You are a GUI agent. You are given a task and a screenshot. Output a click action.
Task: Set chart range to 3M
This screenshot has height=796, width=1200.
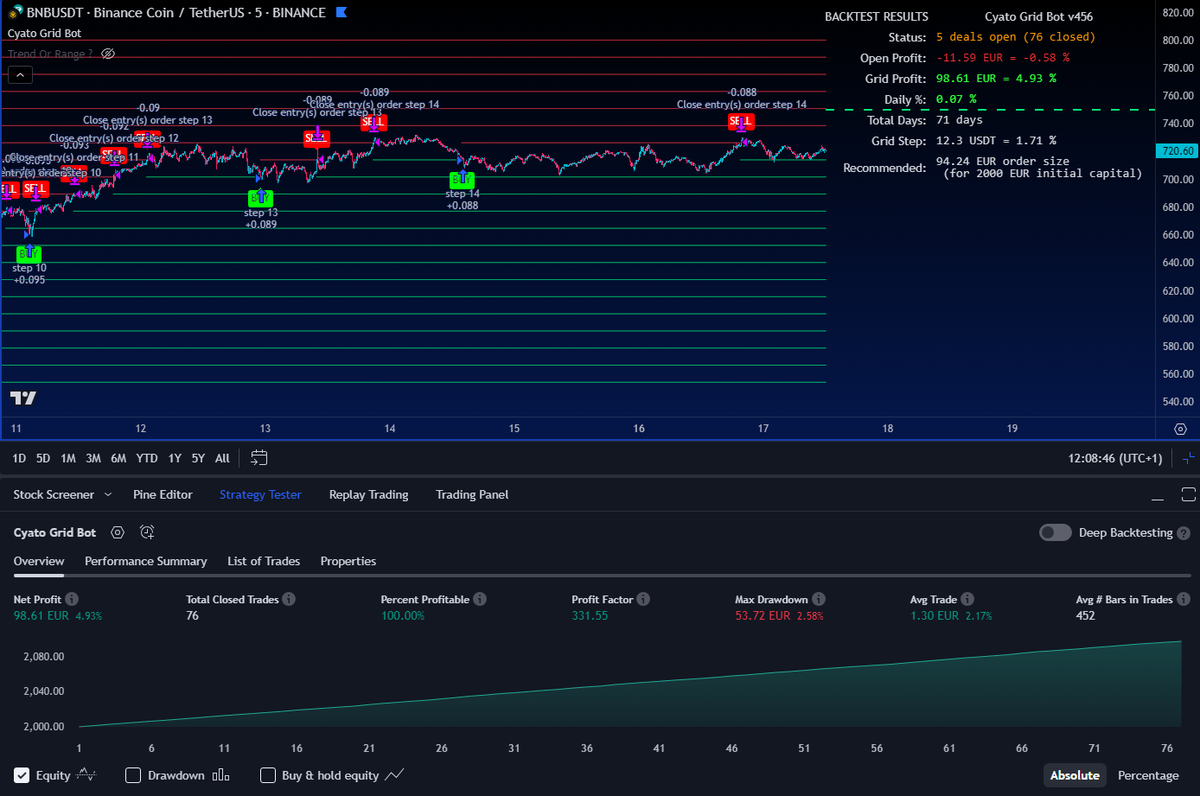(93, 458)
